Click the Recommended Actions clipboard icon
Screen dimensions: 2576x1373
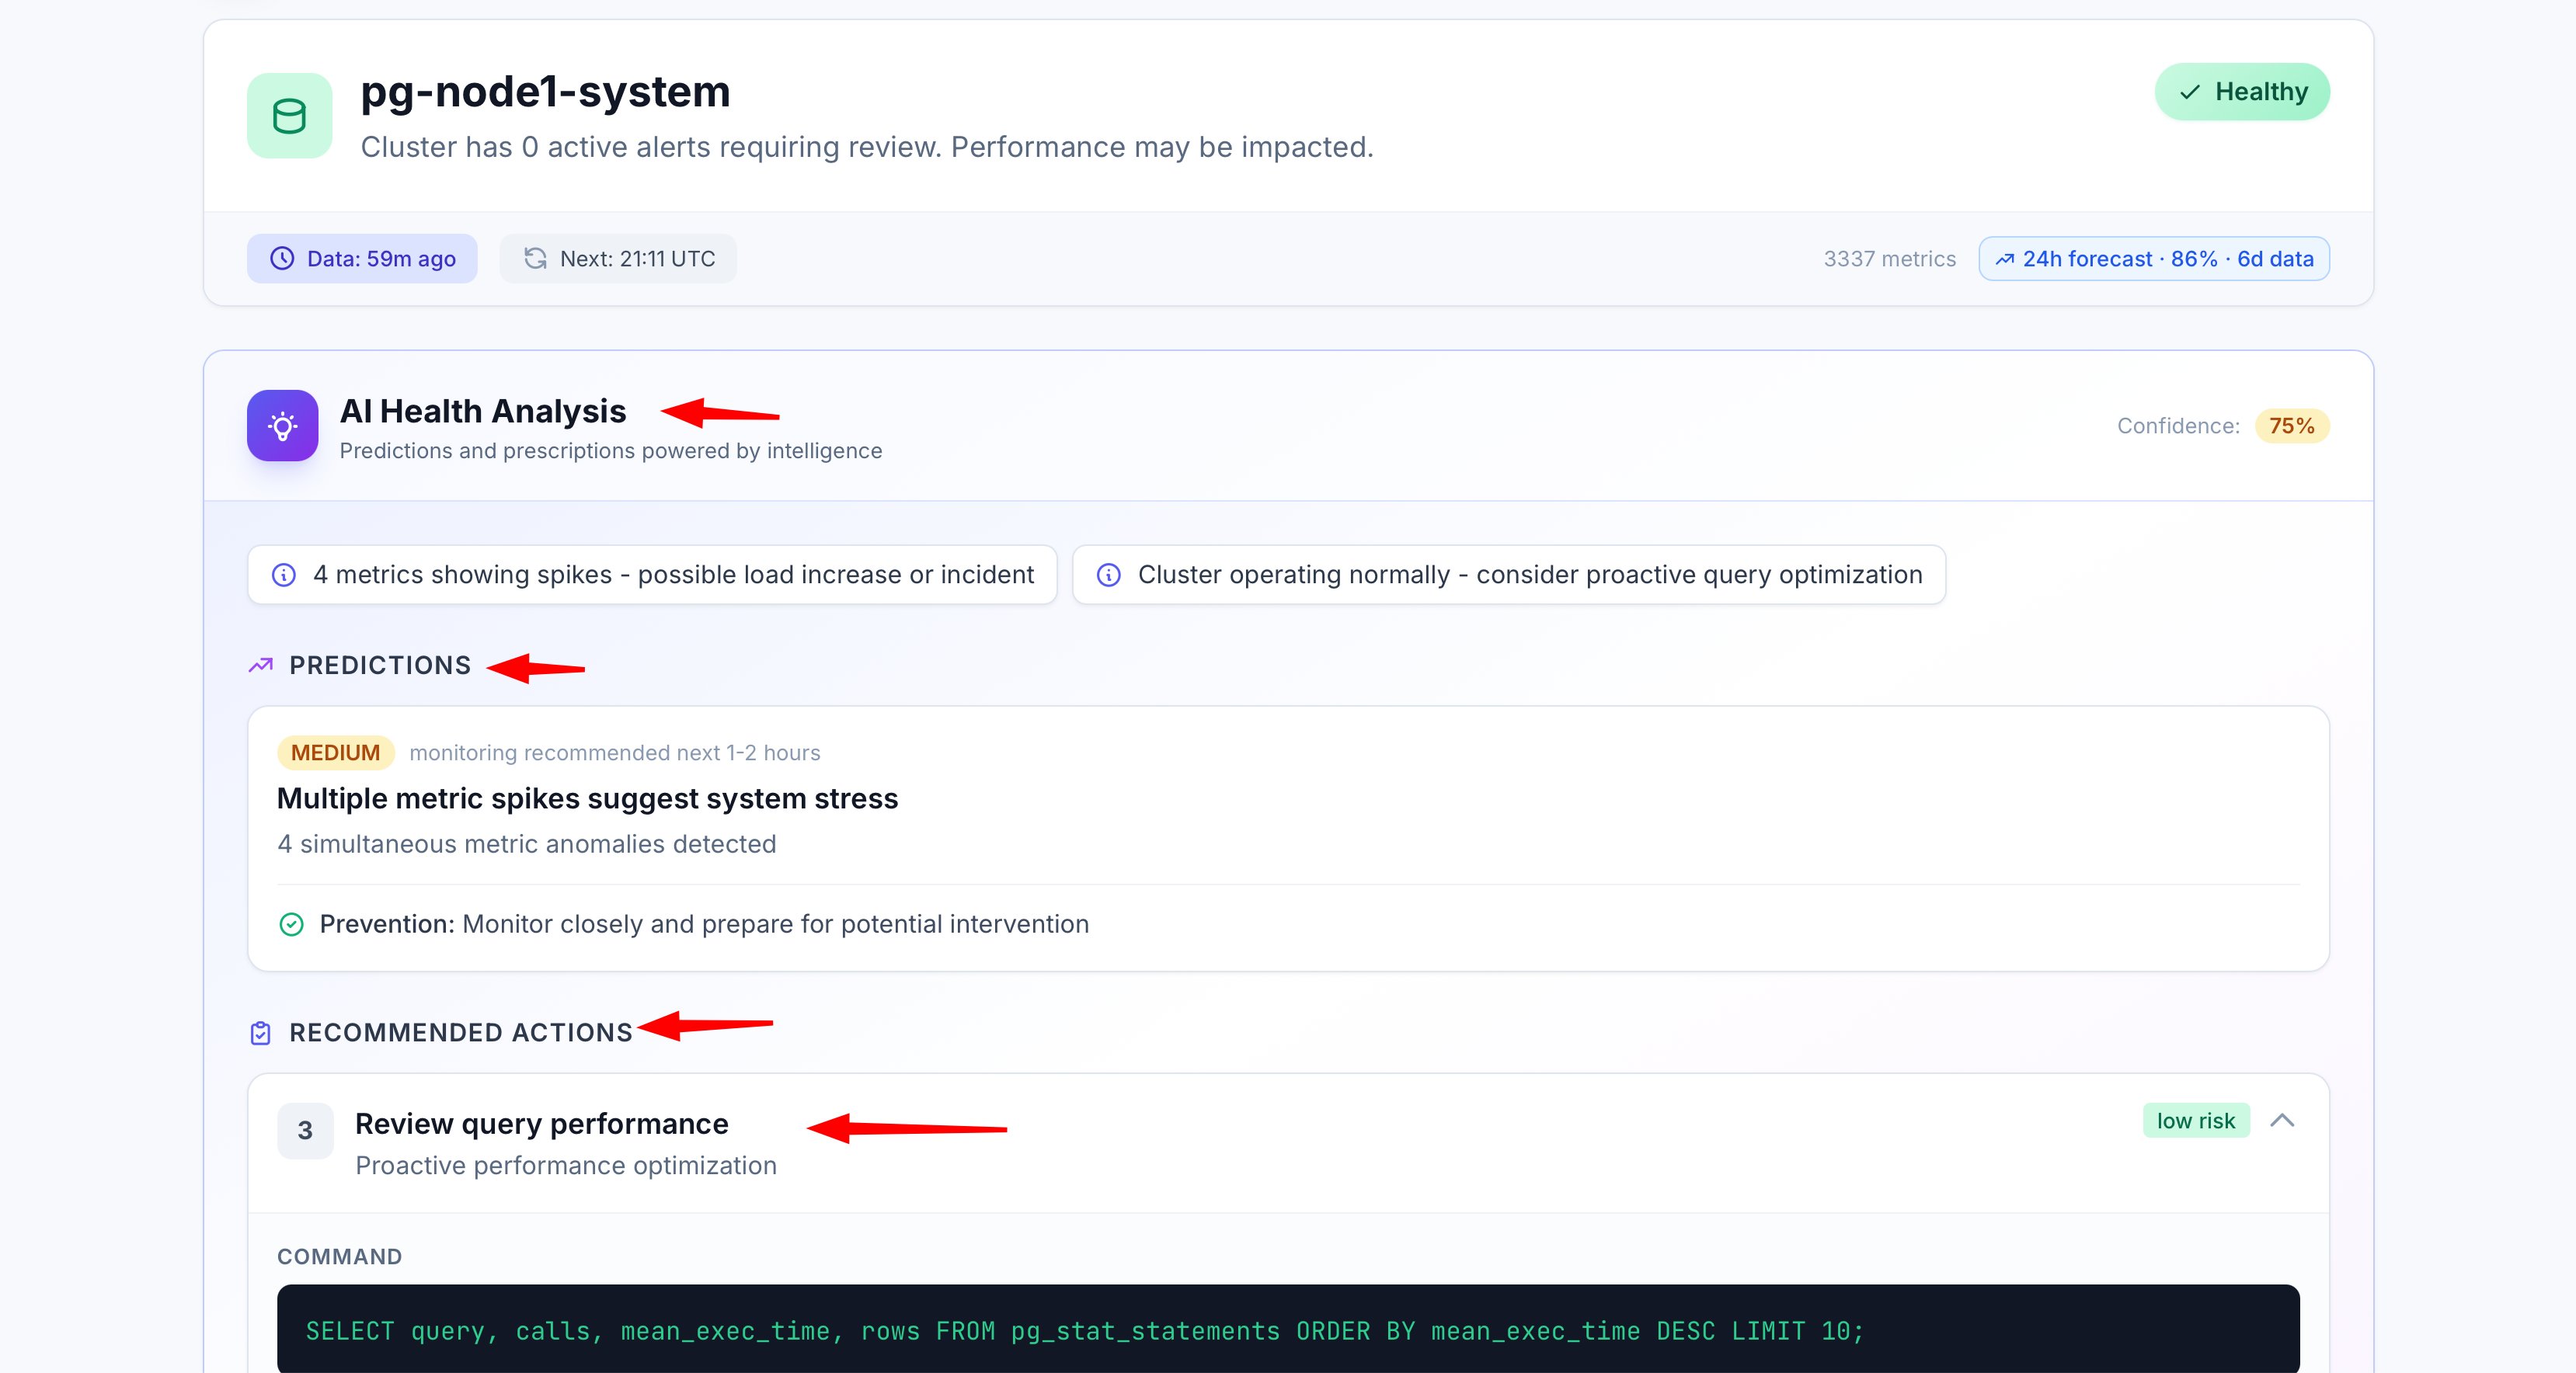[261, 1033]
